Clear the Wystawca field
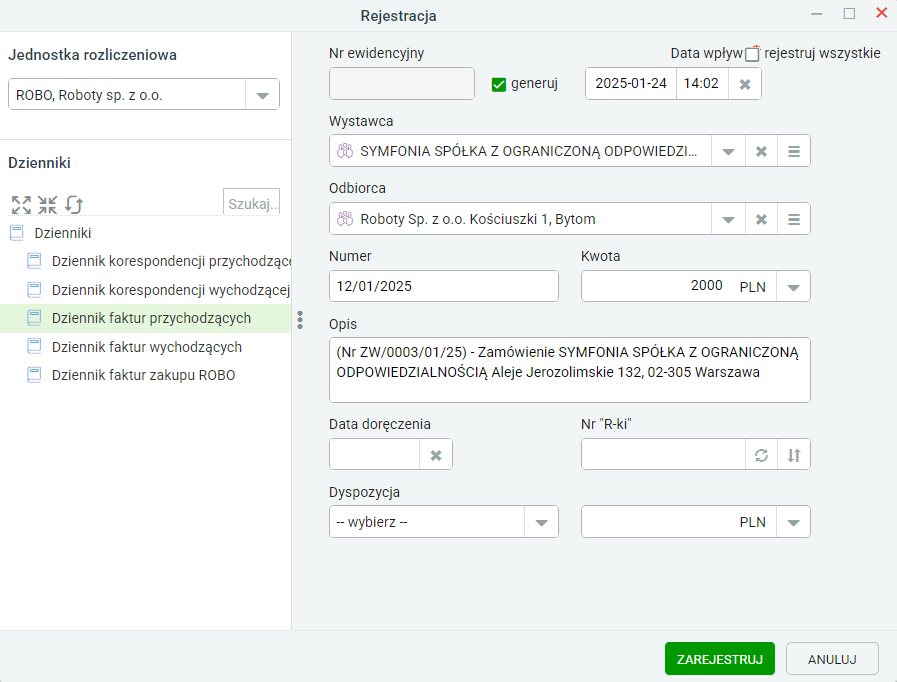The height and width of the screenshot is (682, 897). pos(761,152)
